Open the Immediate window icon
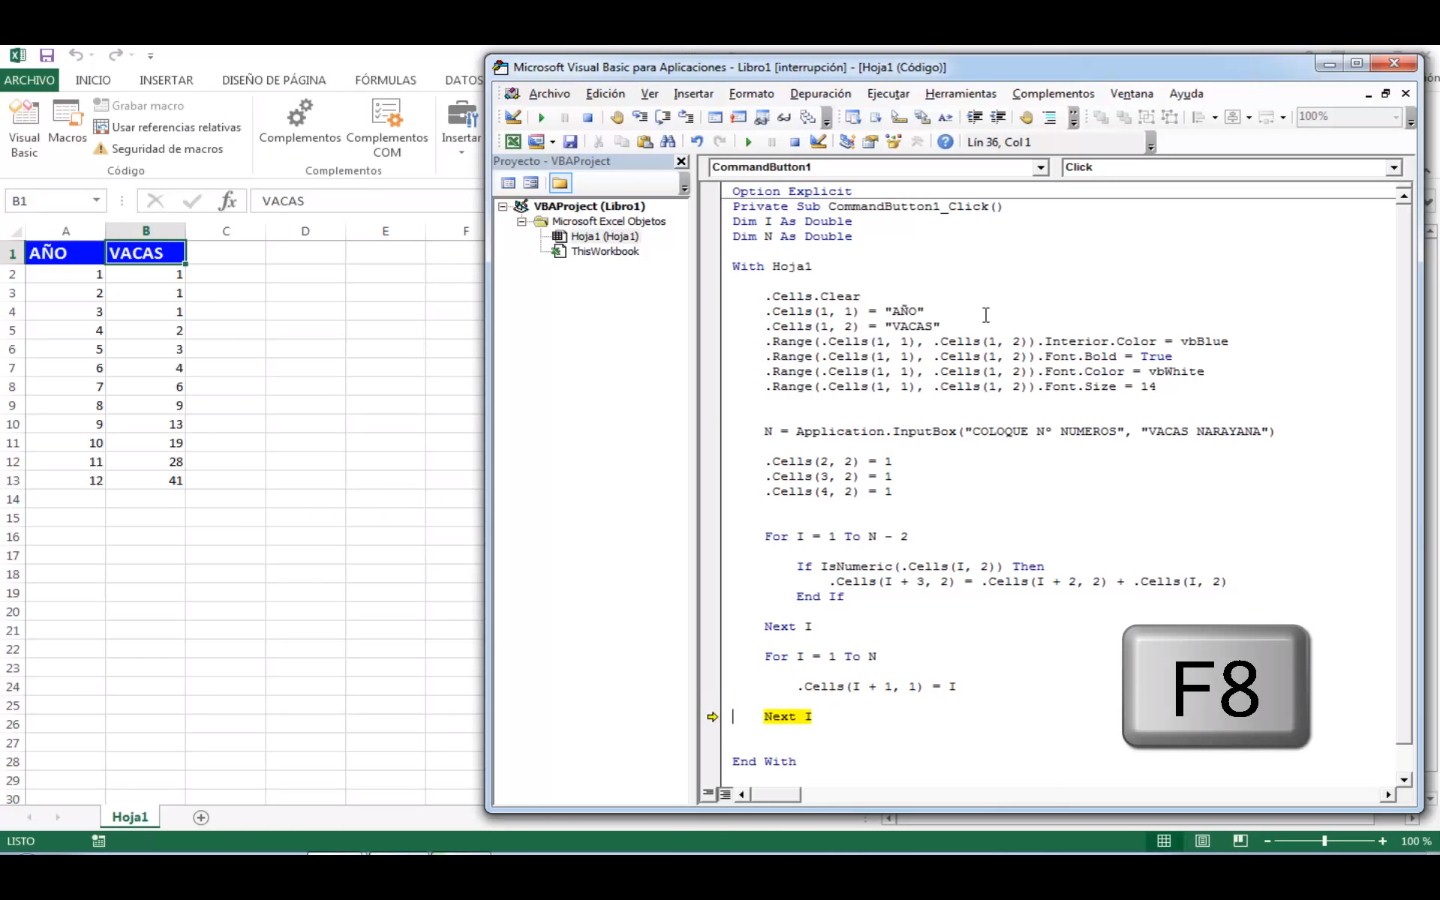 pos(738,117)
